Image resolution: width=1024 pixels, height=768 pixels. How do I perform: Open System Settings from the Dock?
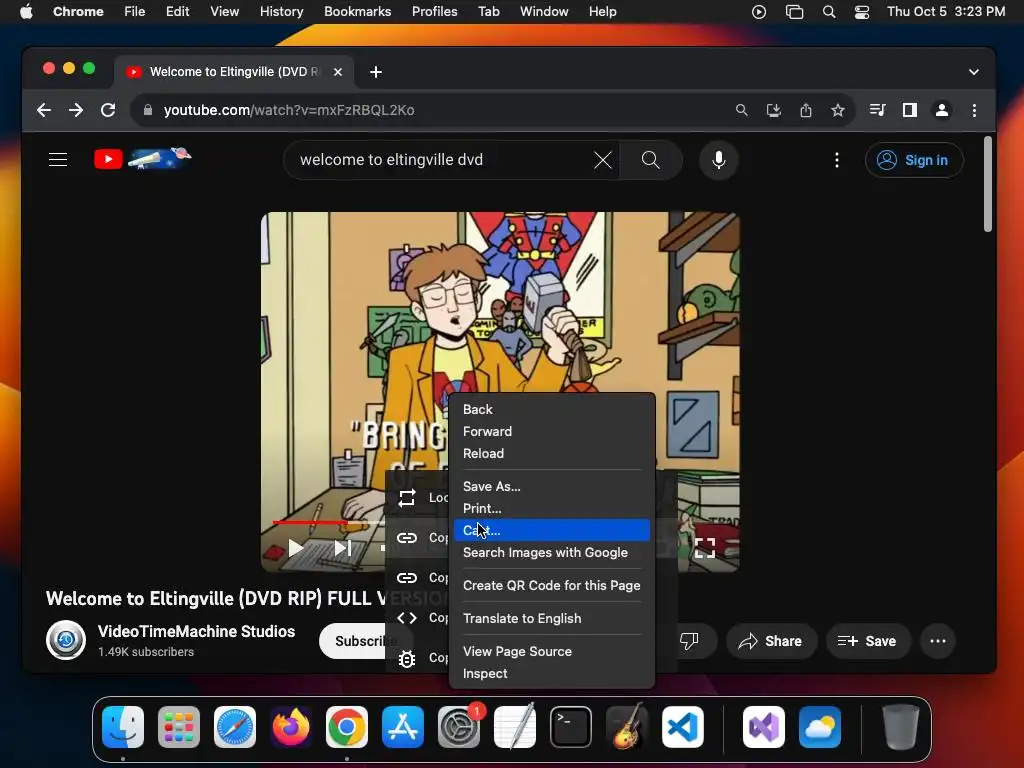click(x=458, y=727)
